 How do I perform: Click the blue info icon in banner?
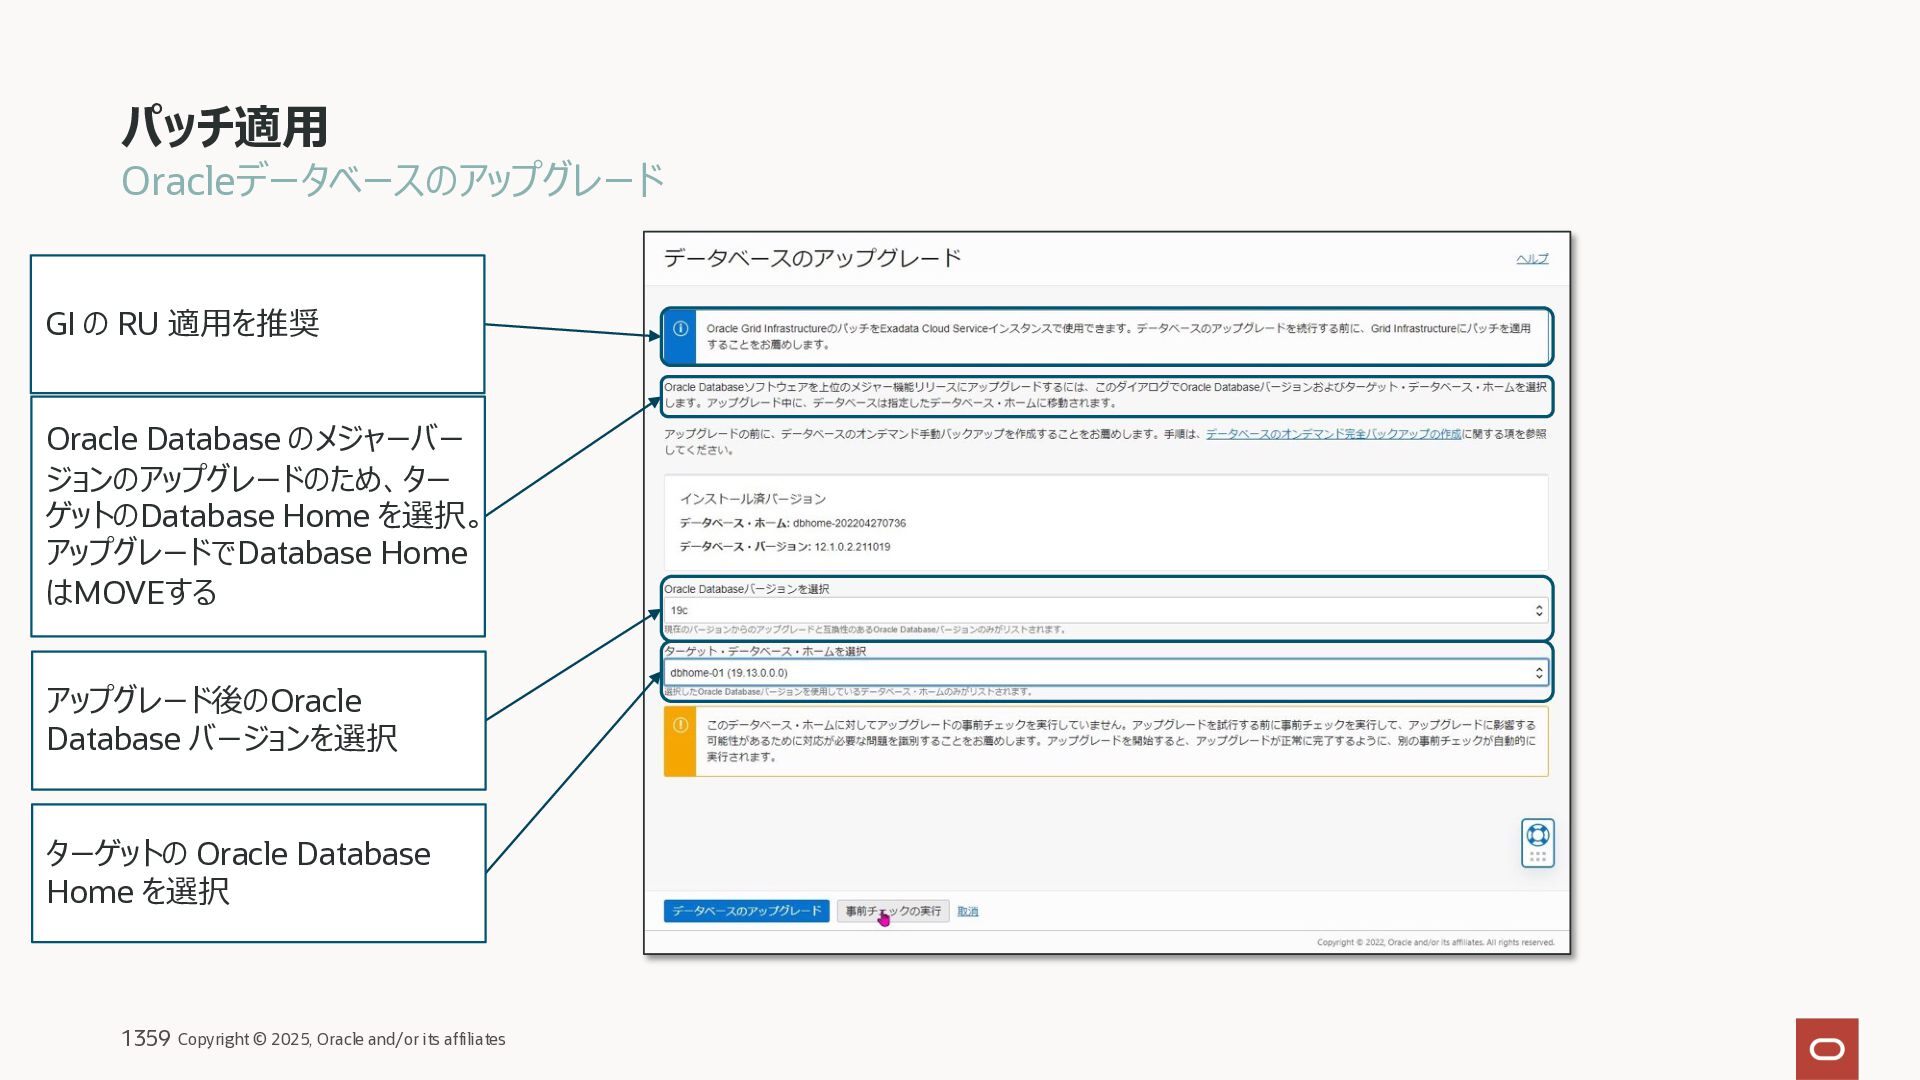pyautogui.click(x=680, y=329)
